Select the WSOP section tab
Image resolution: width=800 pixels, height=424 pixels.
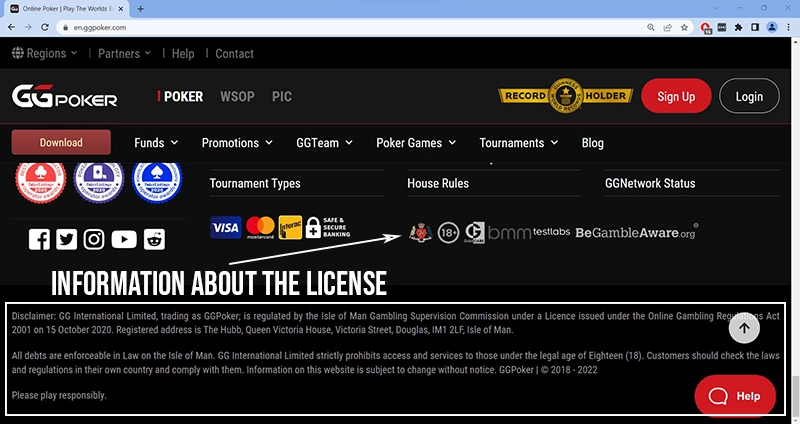point(237,96)
